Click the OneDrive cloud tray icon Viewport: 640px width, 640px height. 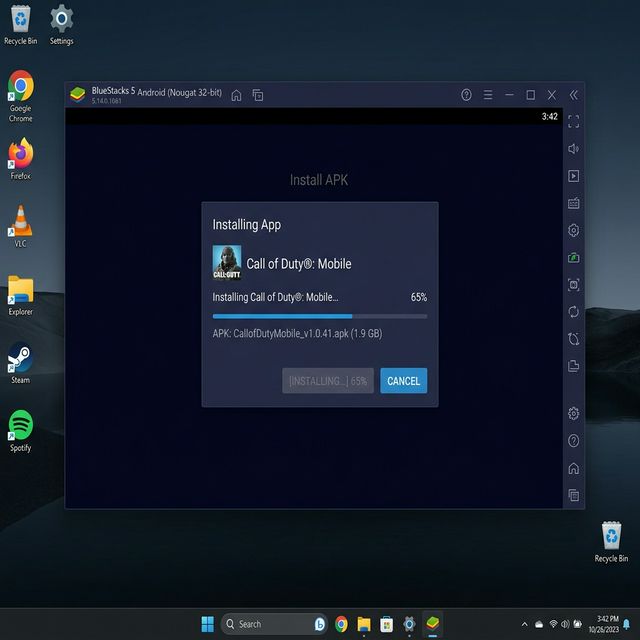point(539,624)
